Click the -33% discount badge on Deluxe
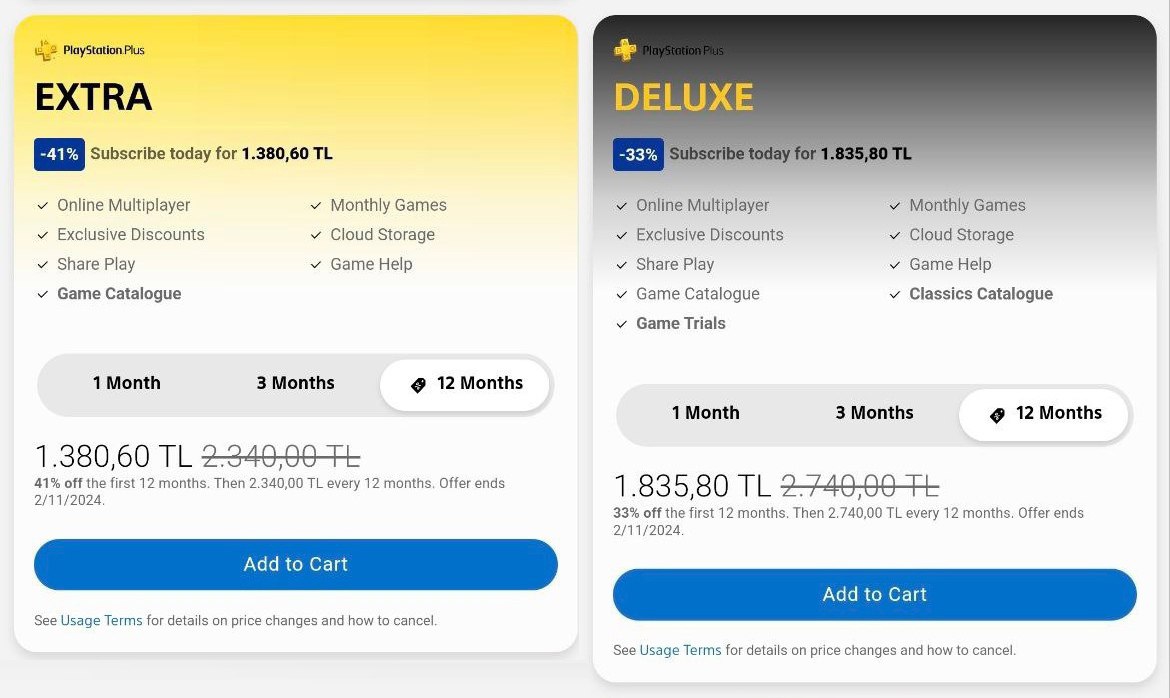The image size is (1170, 698). click(x=638, y=155)
